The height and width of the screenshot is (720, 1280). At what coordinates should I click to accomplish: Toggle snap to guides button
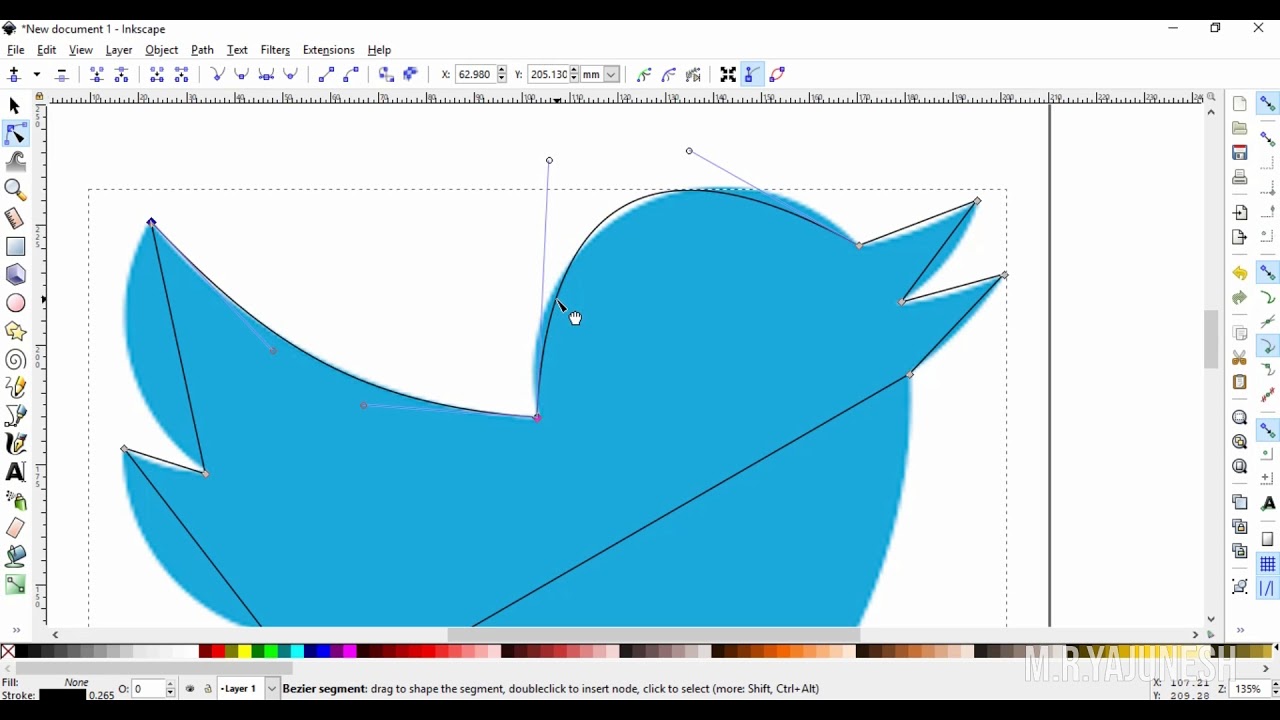click(x=1267, y=589)
